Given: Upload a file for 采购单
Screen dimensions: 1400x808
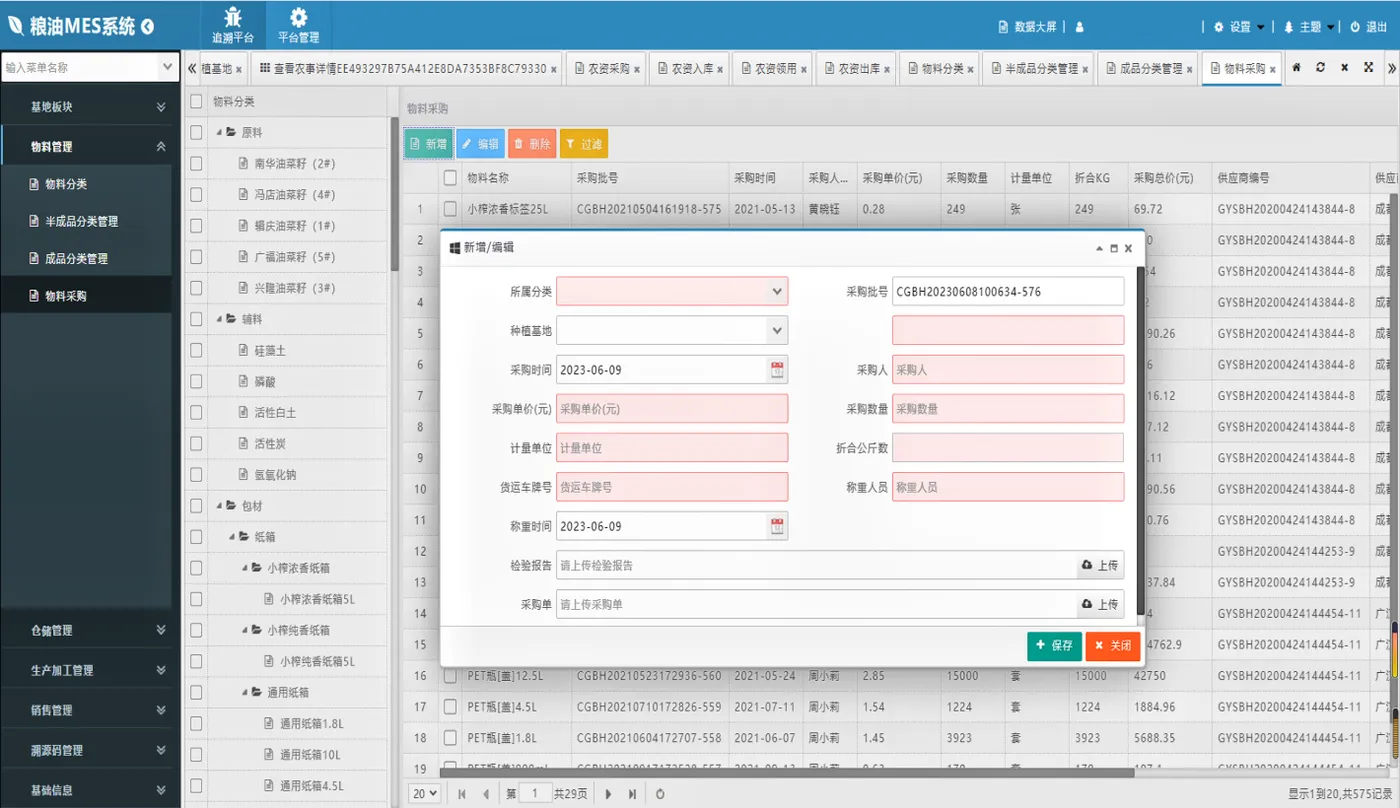Looking at the screenshot, I should (x=1100, y=604).
